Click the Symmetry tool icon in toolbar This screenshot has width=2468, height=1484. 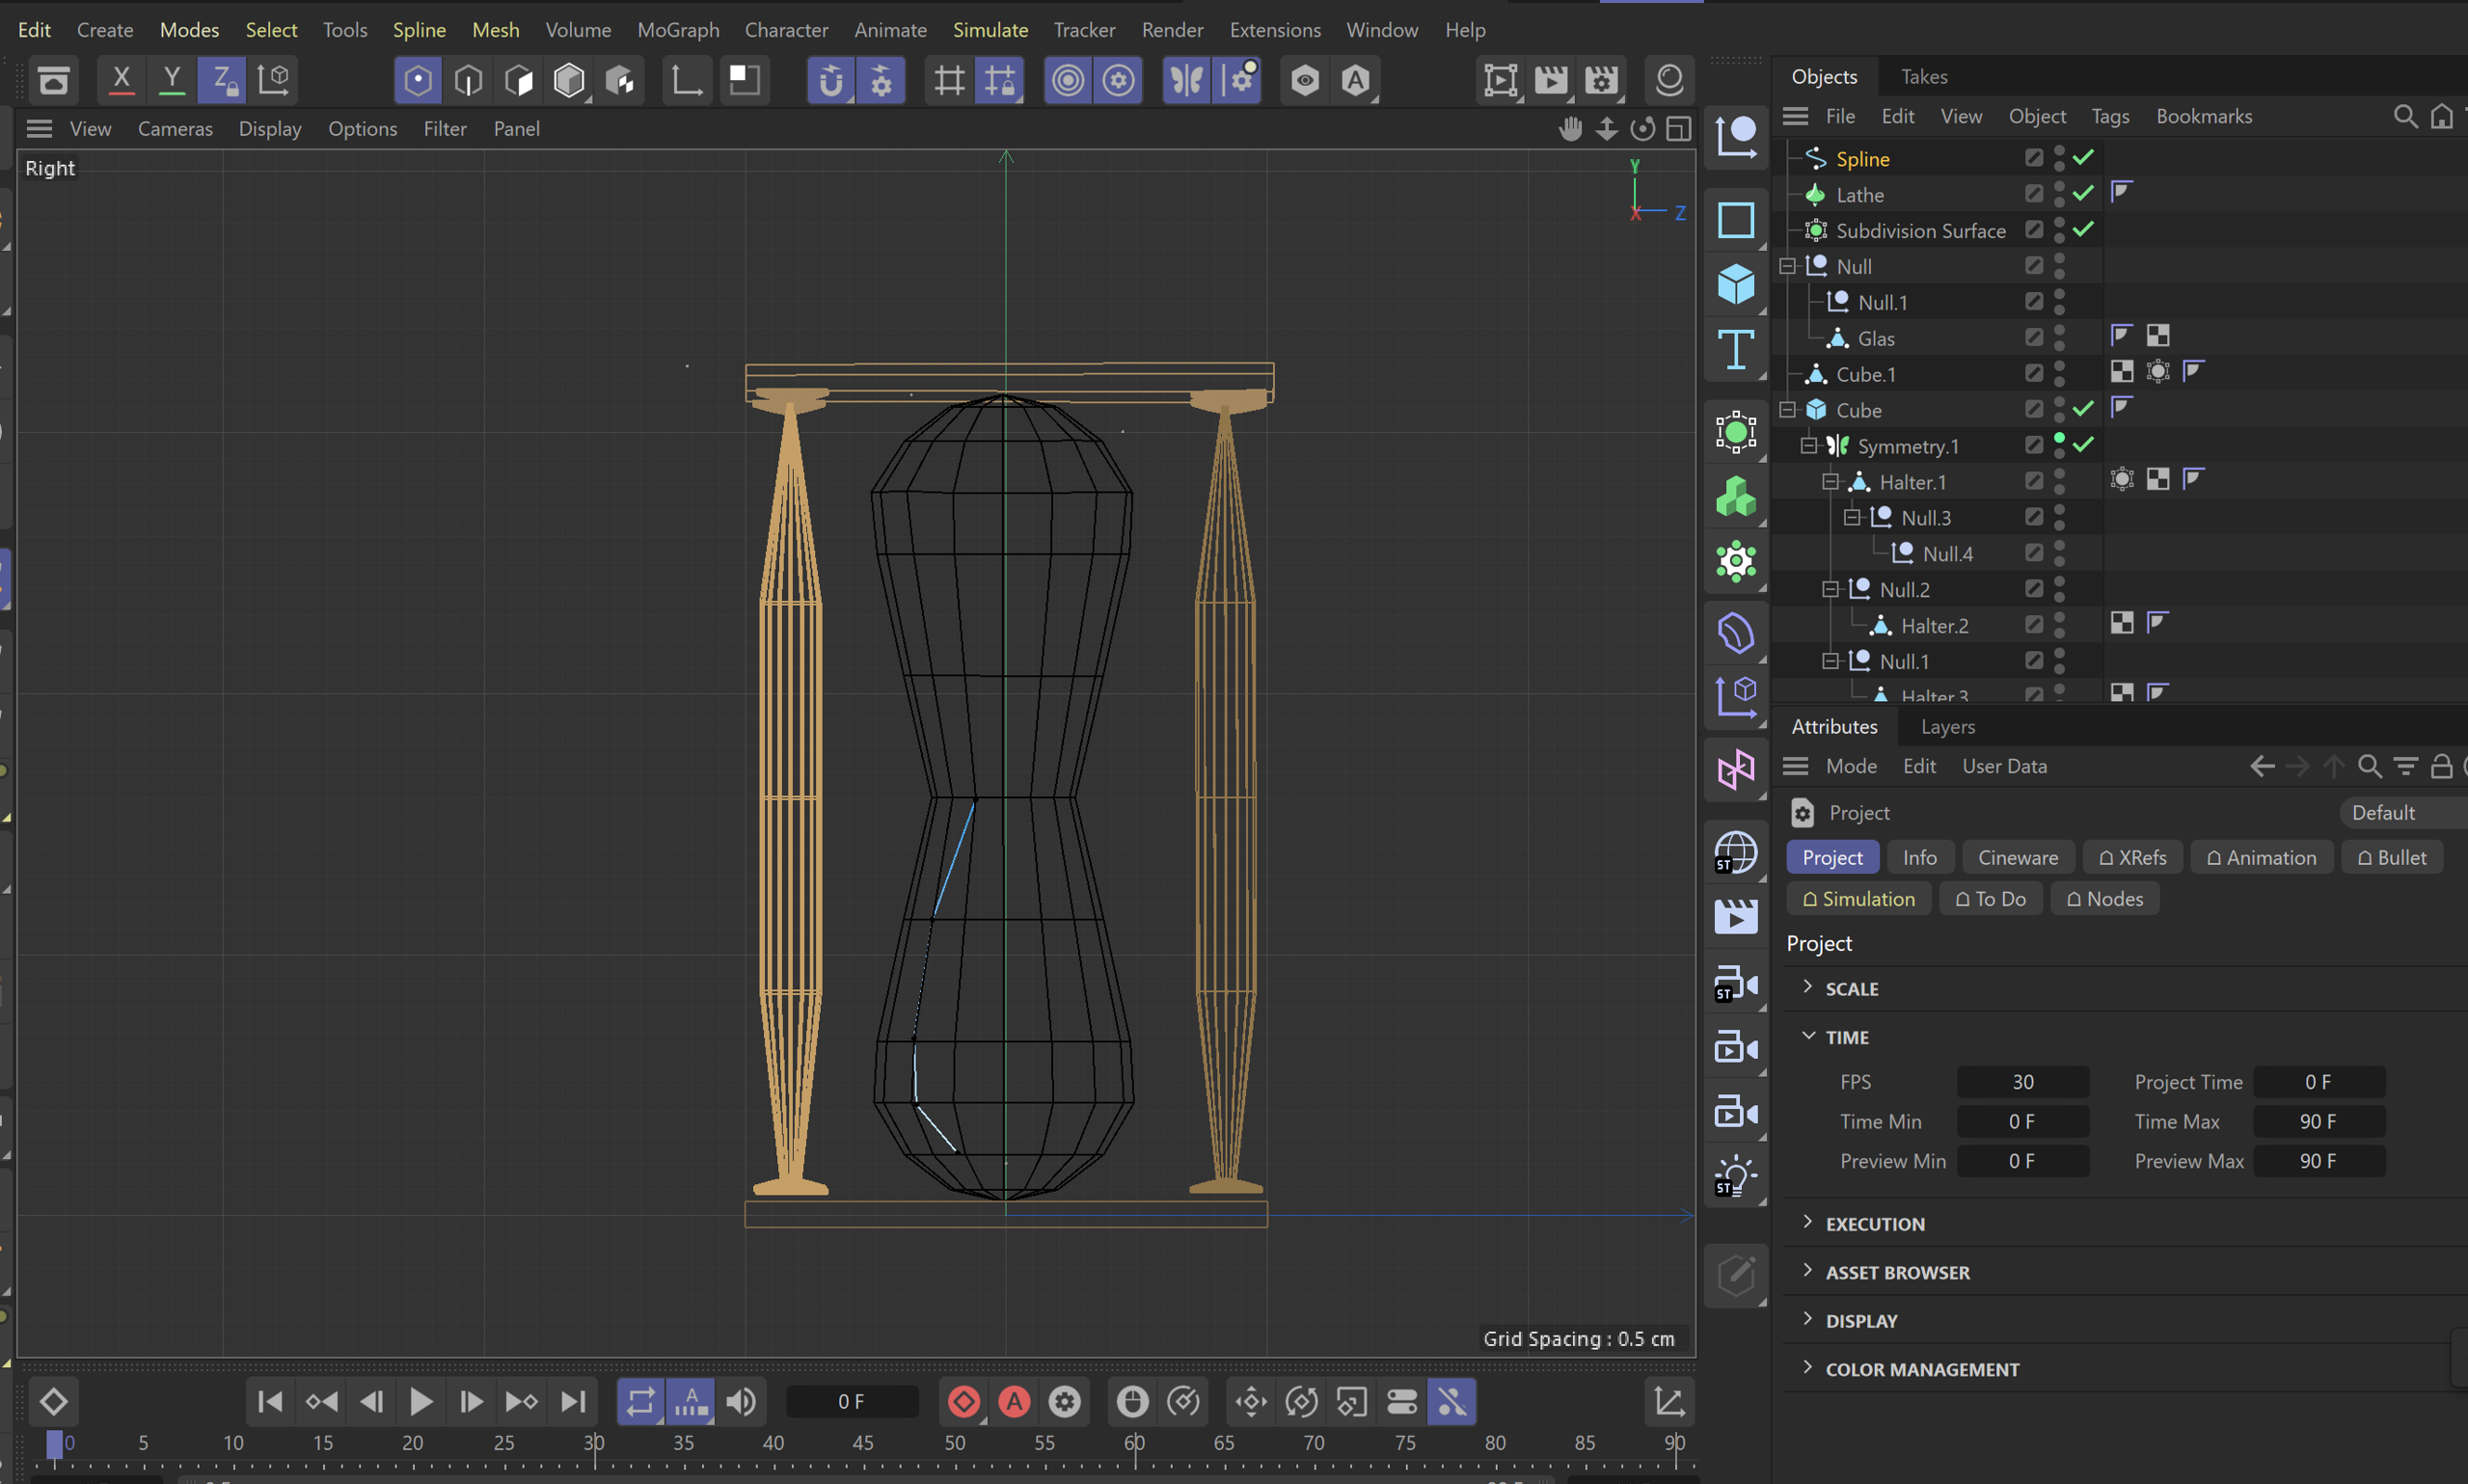click(1187, 80)
